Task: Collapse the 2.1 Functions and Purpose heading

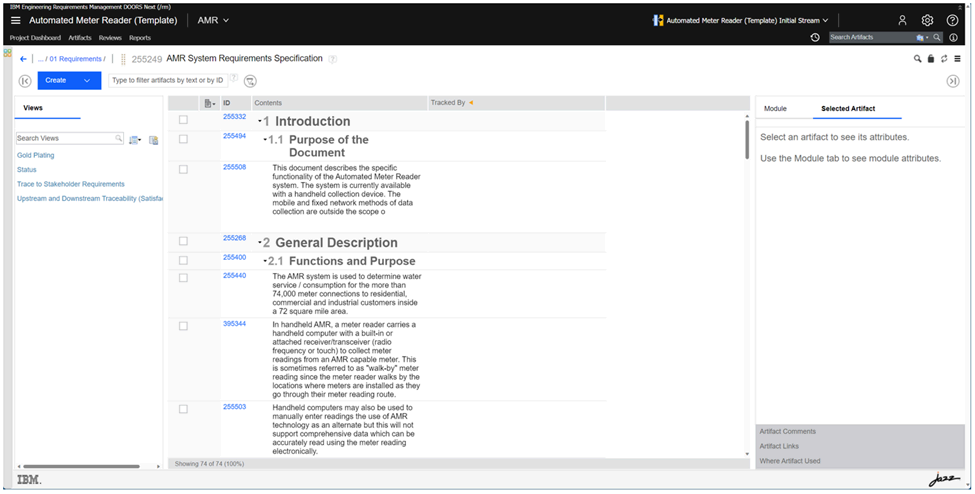Action: (x=265, y=261)
